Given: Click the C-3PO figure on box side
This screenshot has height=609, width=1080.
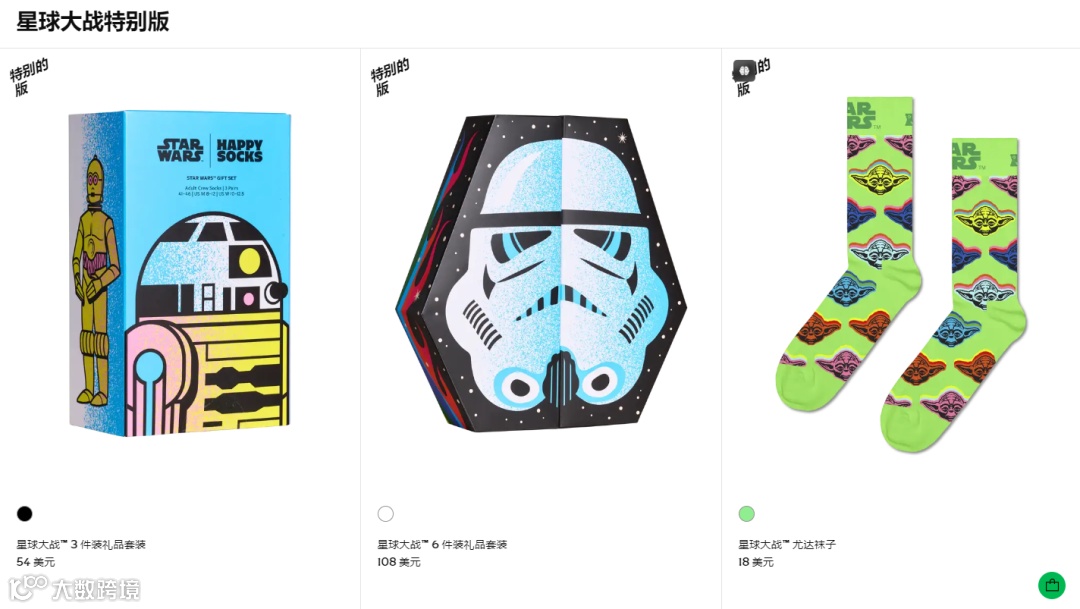Looking at the screenshot, I should tap(95, 281).
